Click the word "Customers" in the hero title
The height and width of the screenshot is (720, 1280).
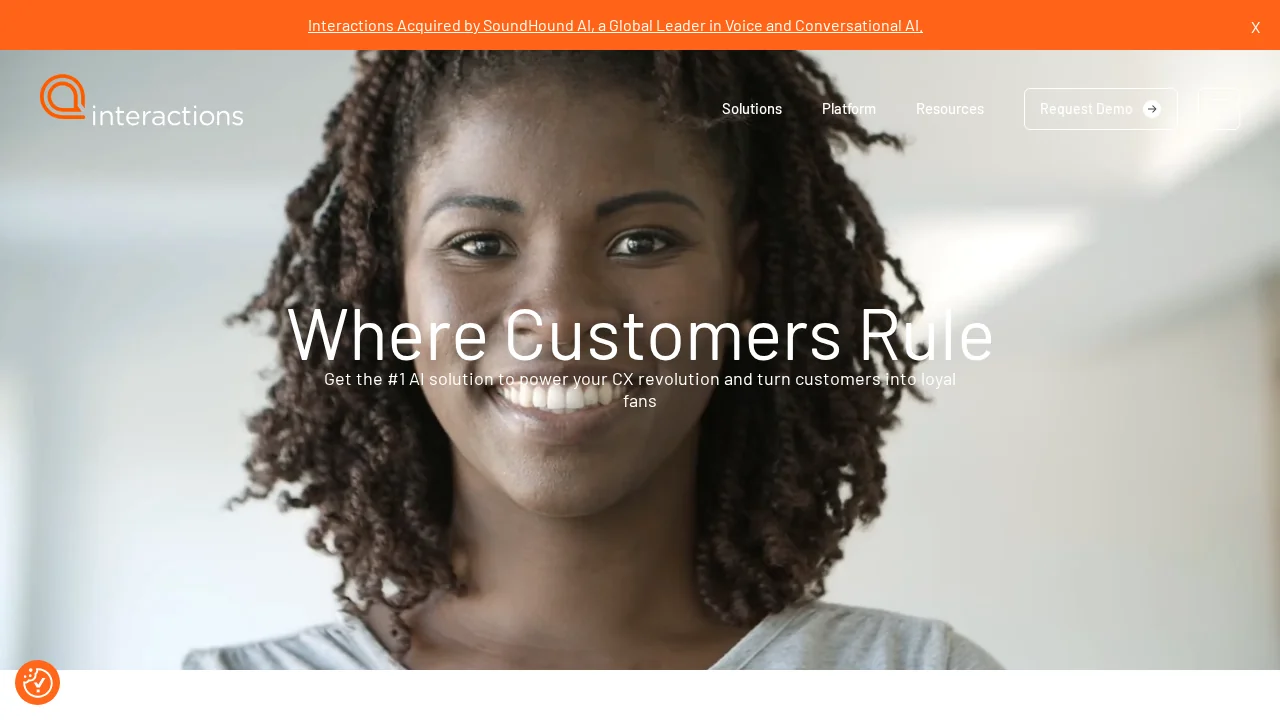[x=672, y=334]
